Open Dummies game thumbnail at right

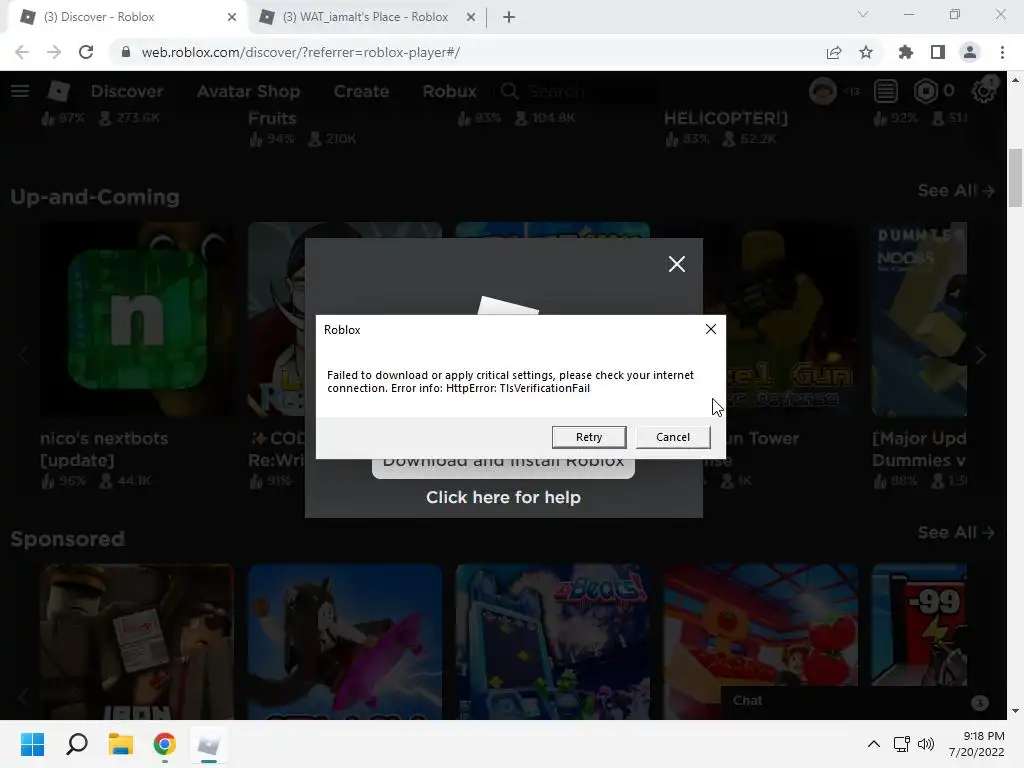[x=920, y=319]
